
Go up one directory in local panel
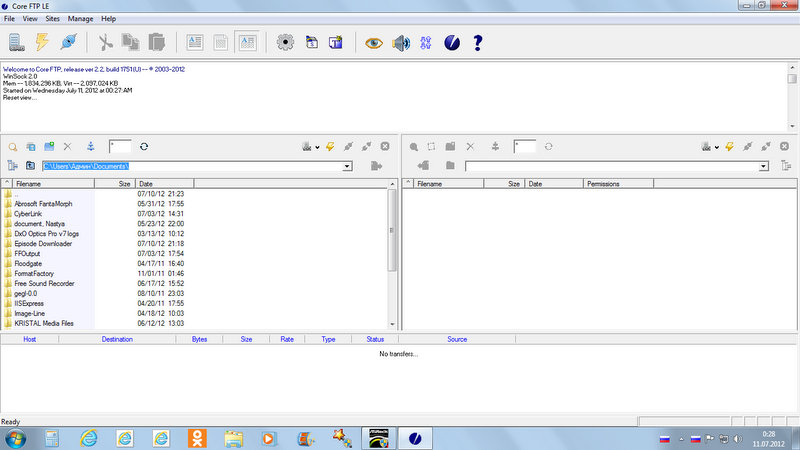pos(31,166)
